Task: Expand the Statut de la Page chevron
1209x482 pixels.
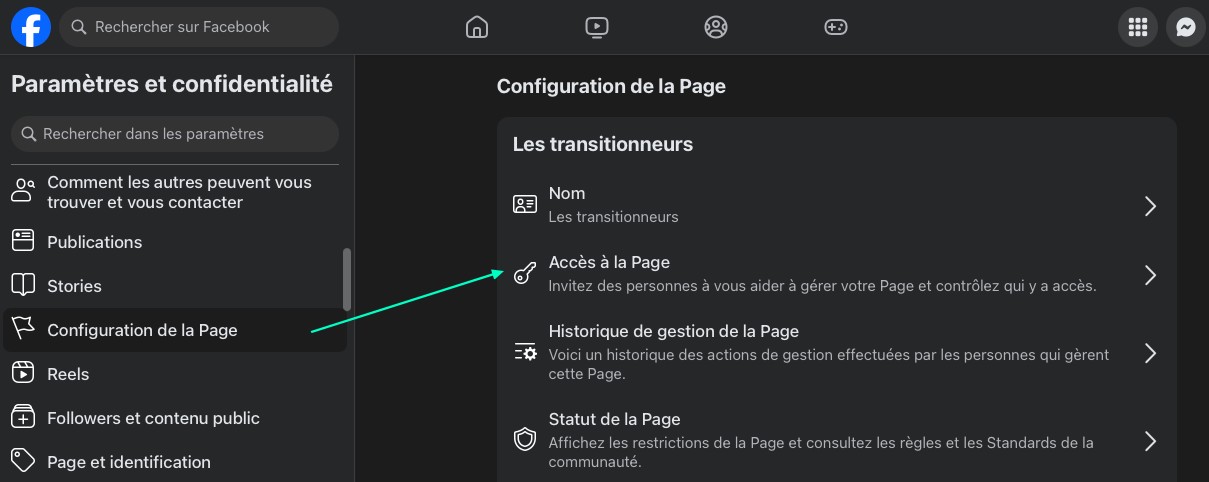Action: pos(1150,441)
